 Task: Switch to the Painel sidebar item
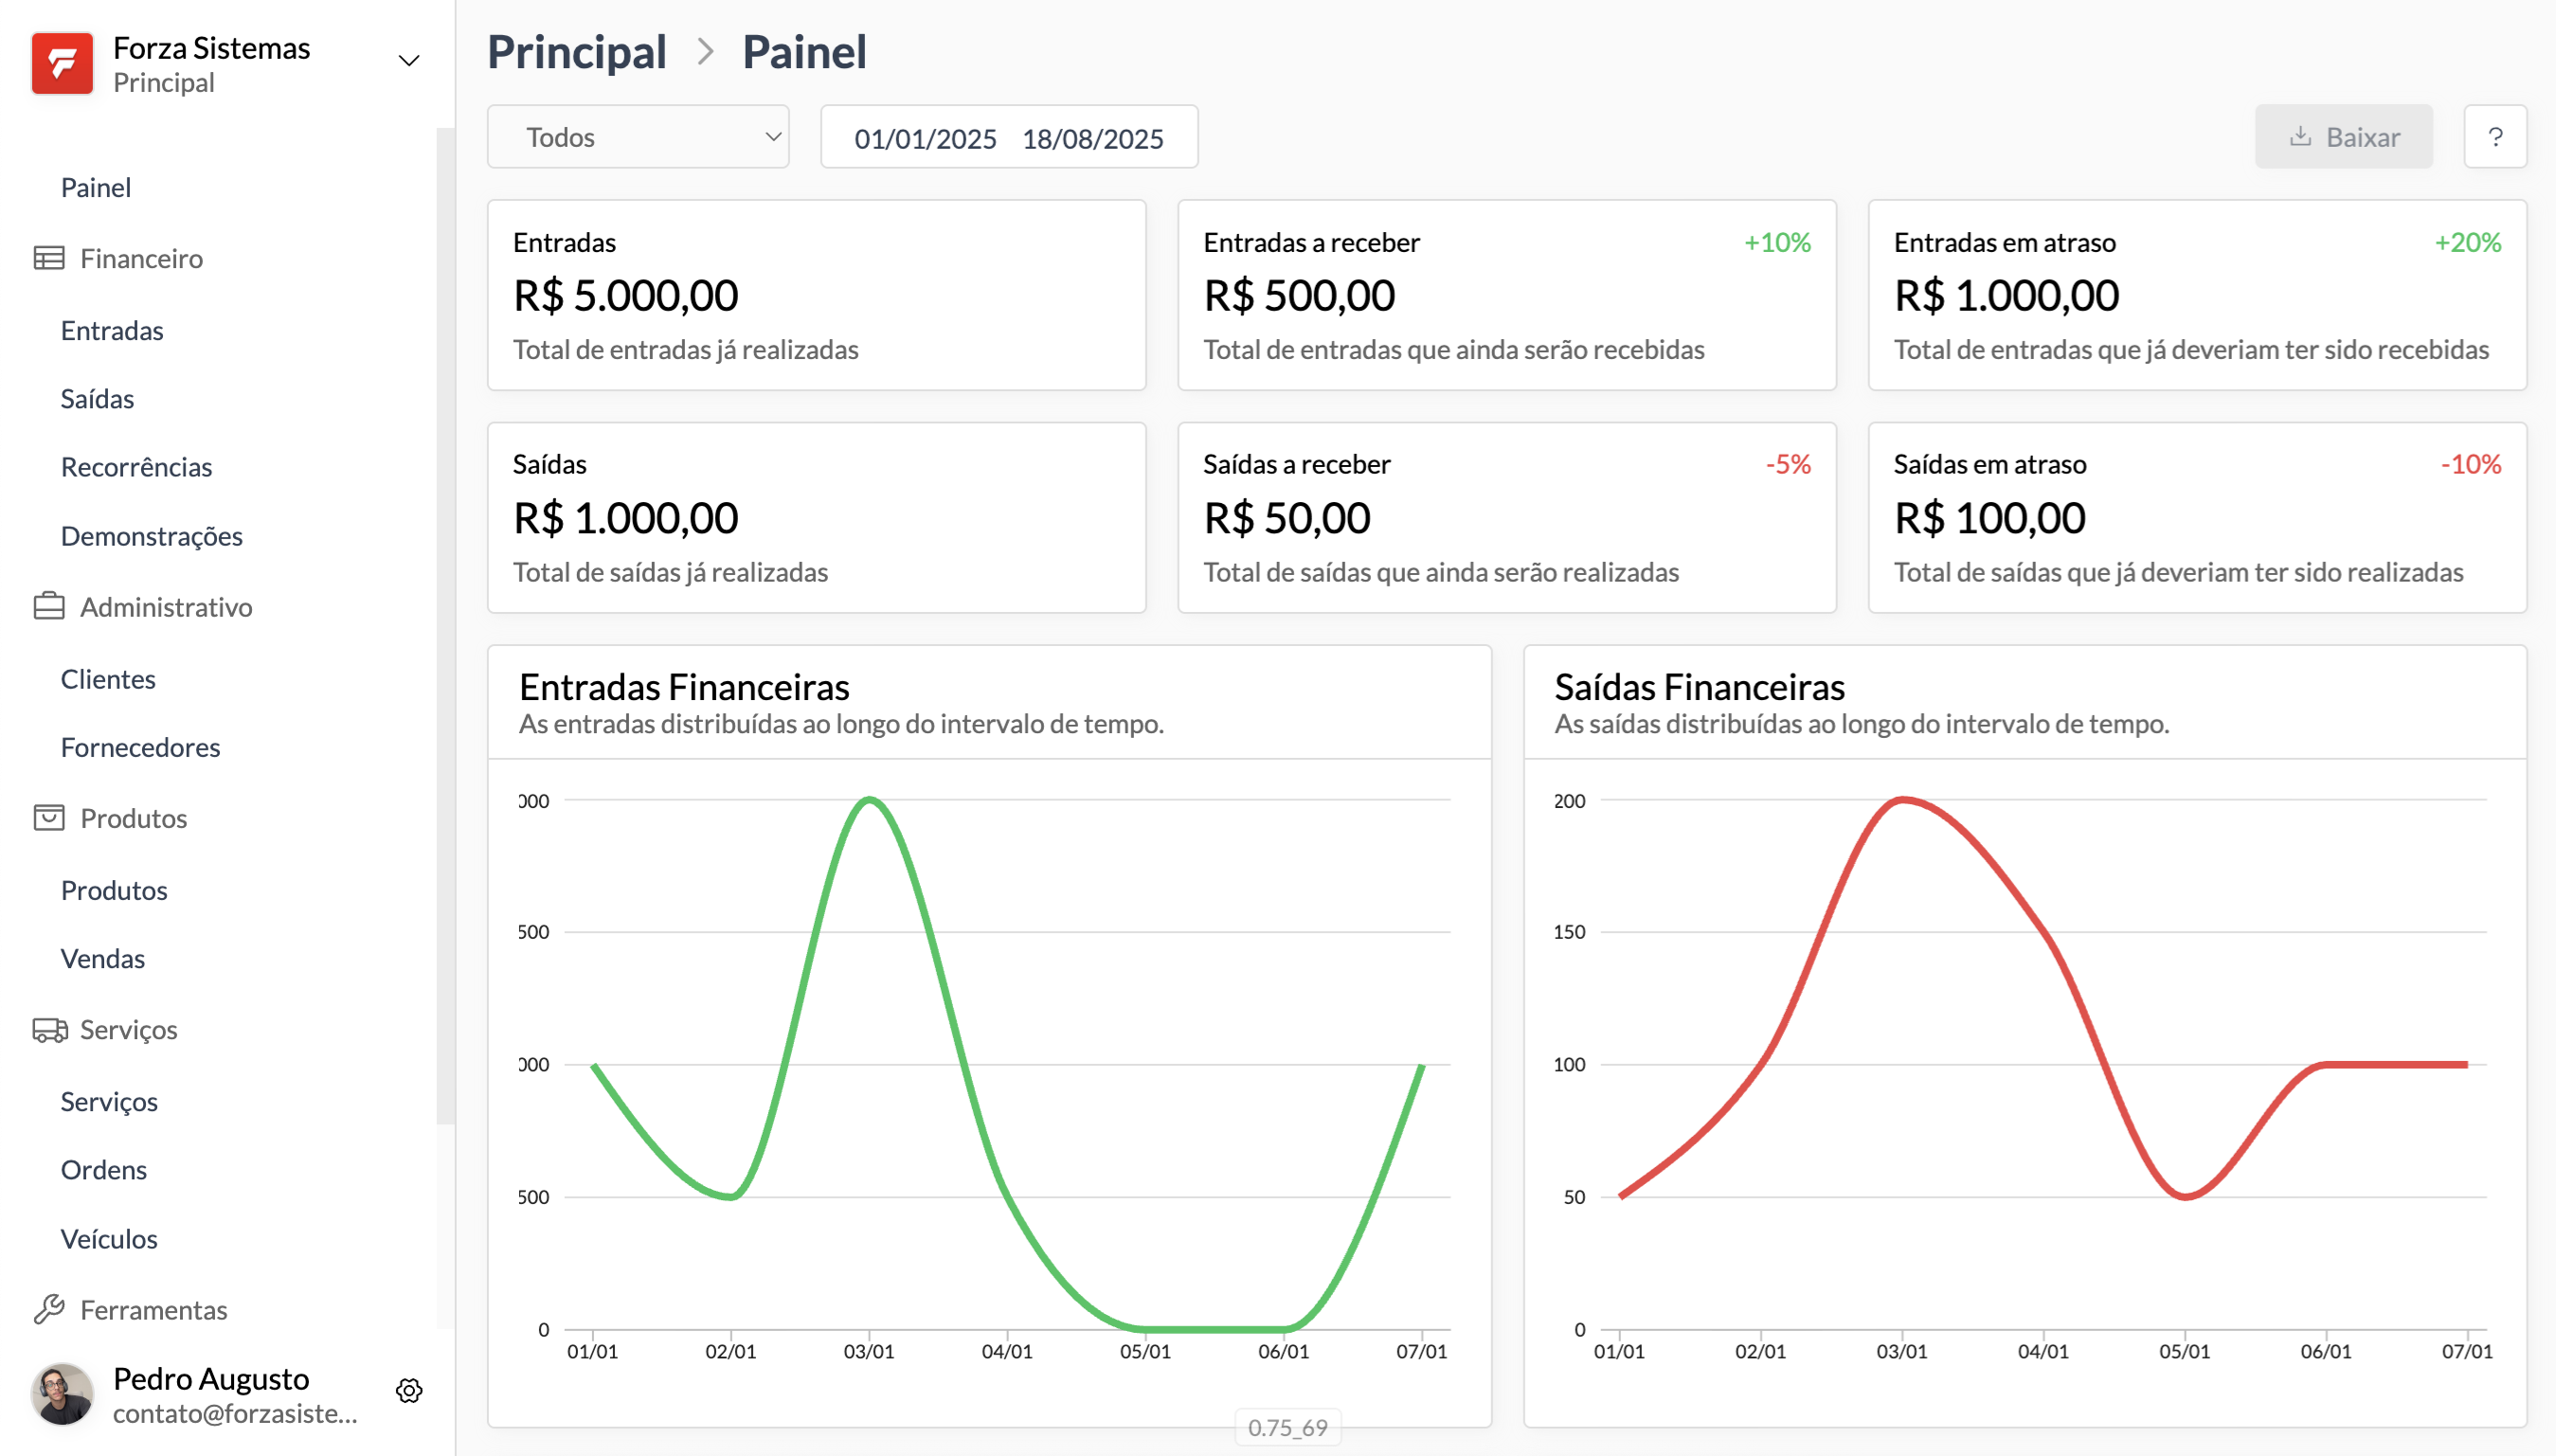coord(95,187)
